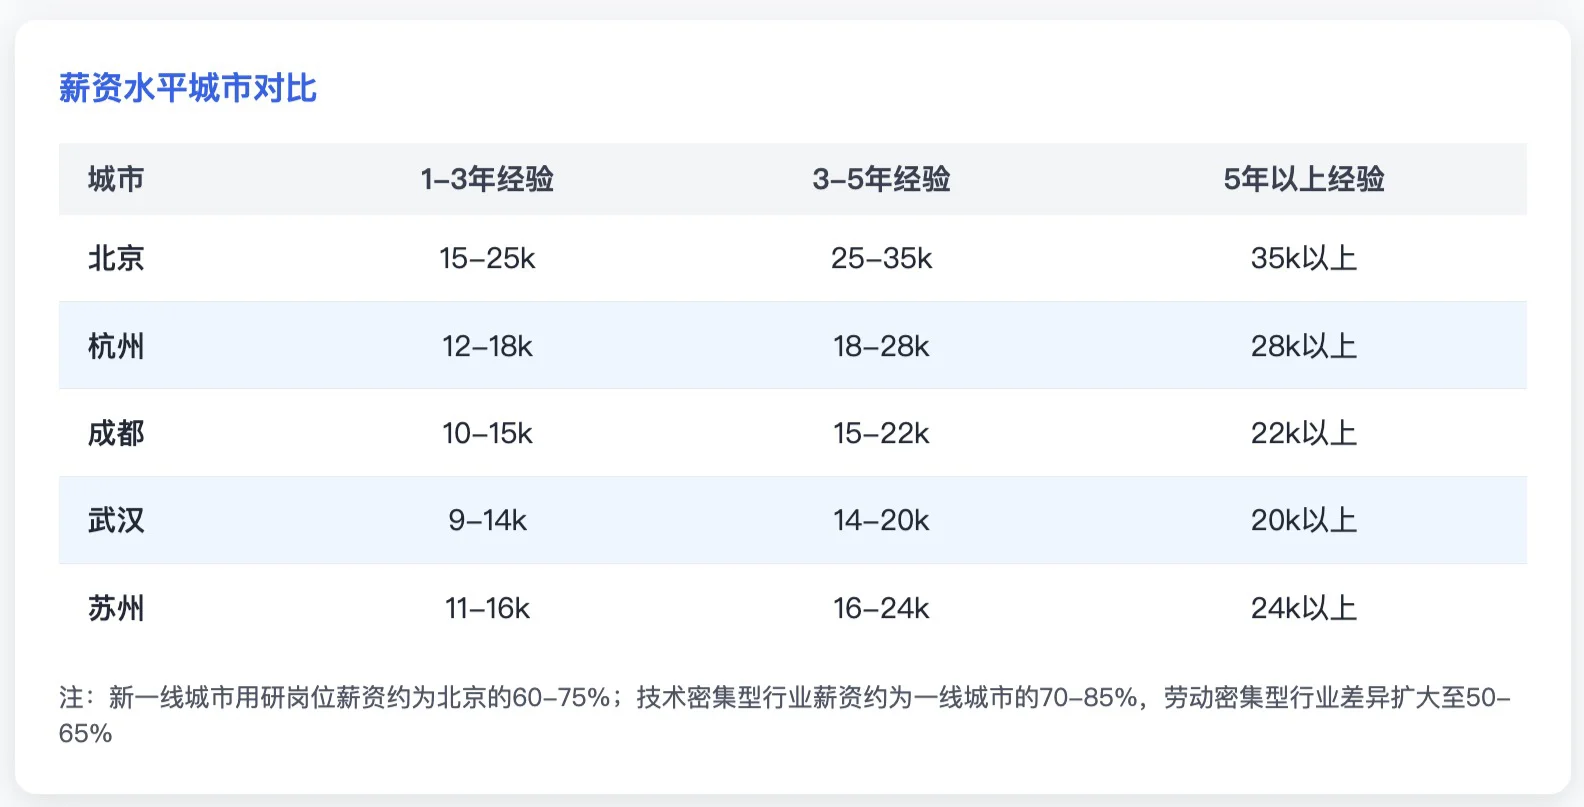Click the 28k以上 cell

click(x=1304, y=346)
